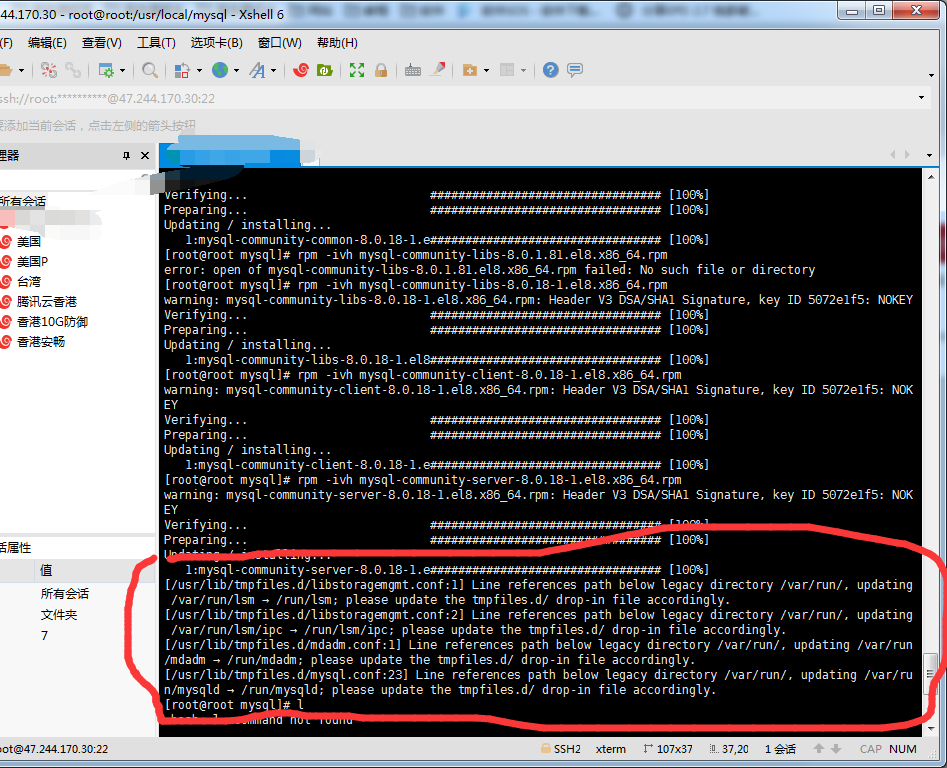Connect to the 腾讯云香港 session
The image size is (947, 768).
[46, 301]
